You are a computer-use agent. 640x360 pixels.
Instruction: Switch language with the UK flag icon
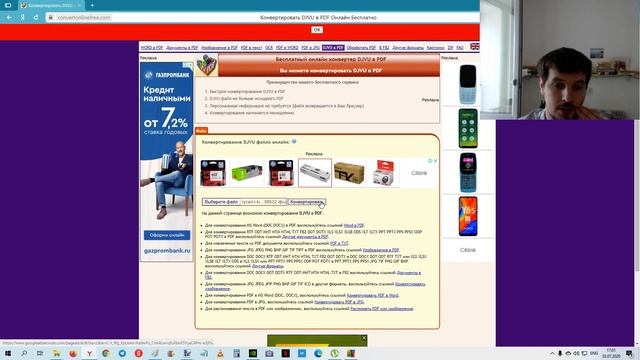475,47
